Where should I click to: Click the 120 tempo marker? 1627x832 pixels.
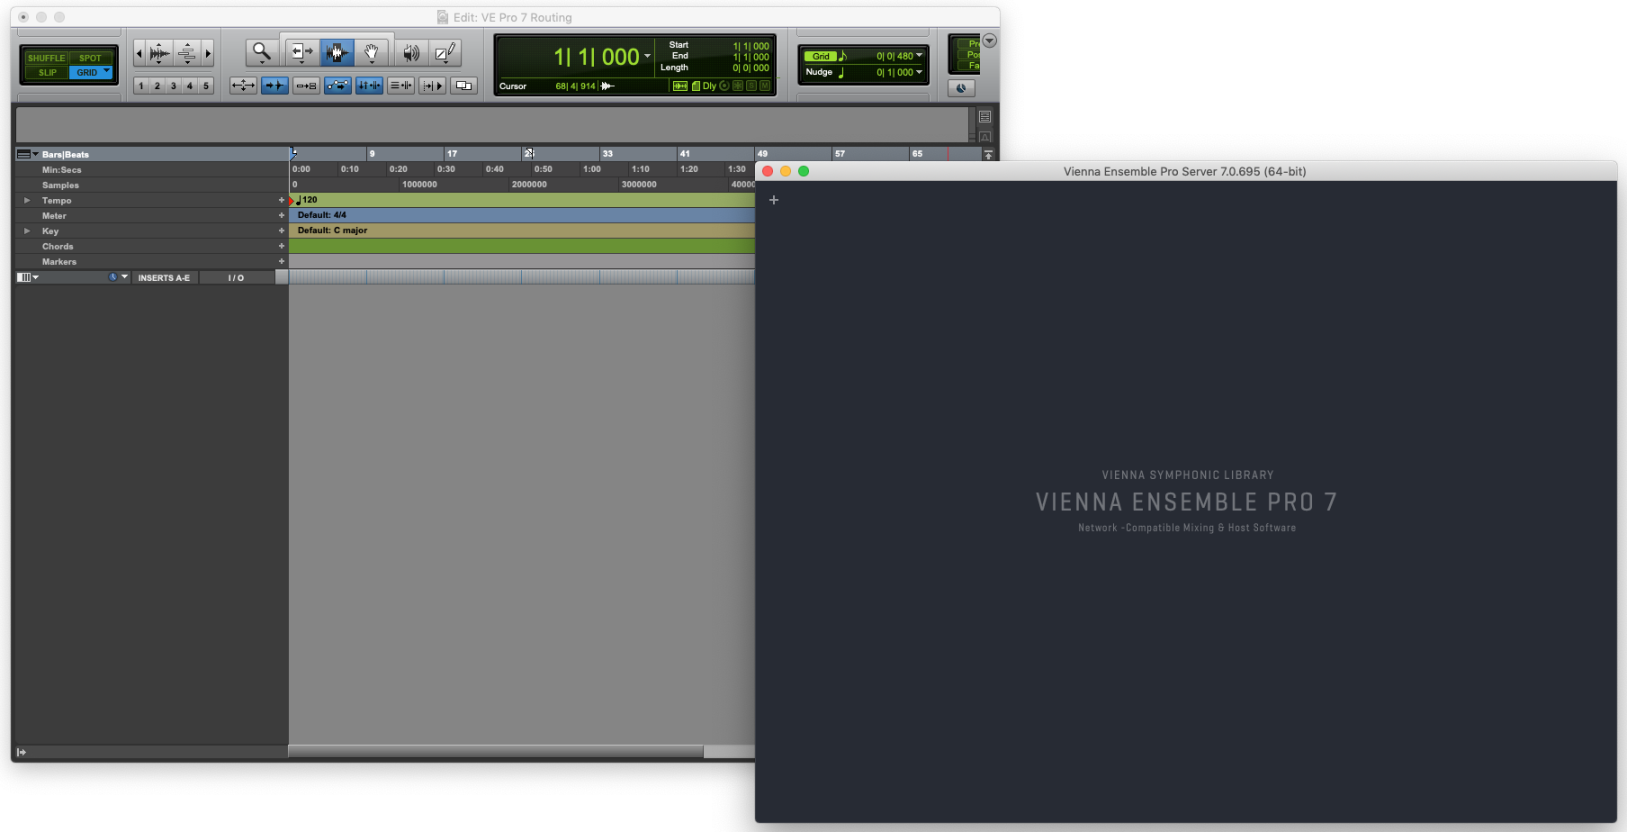pos(306,200)
